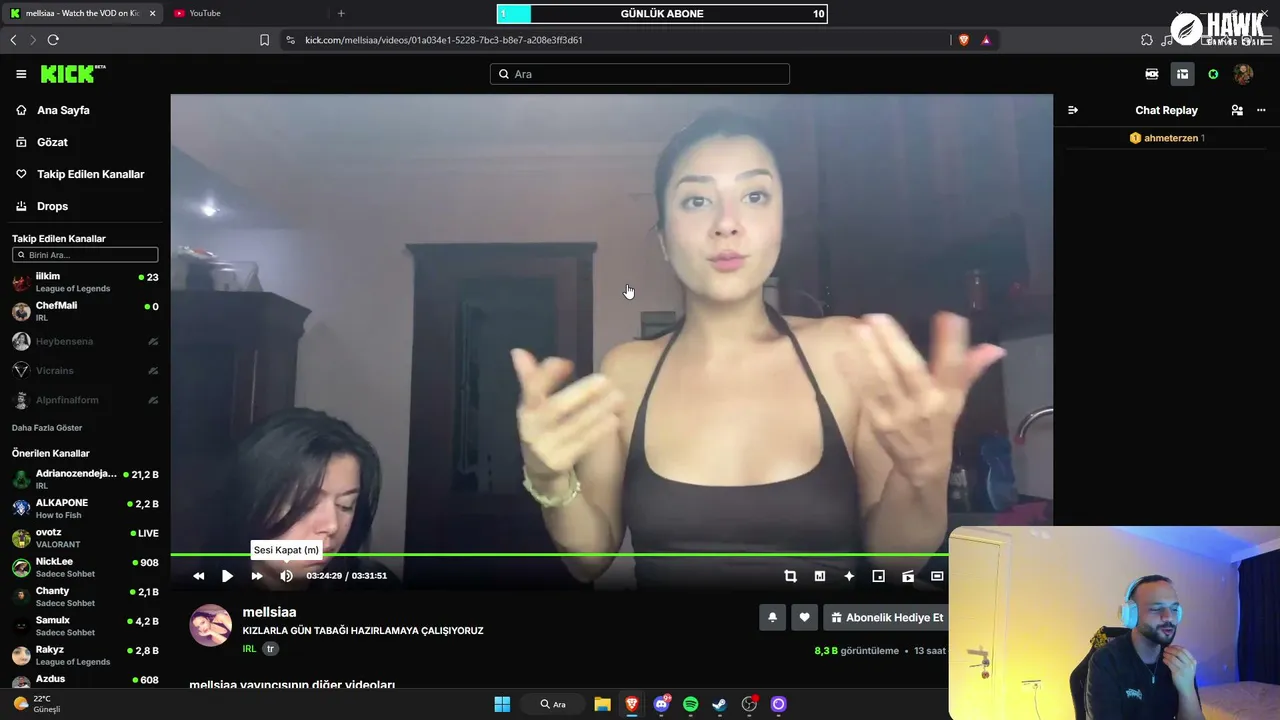
Task: Play the video
Action: point(227,576)
